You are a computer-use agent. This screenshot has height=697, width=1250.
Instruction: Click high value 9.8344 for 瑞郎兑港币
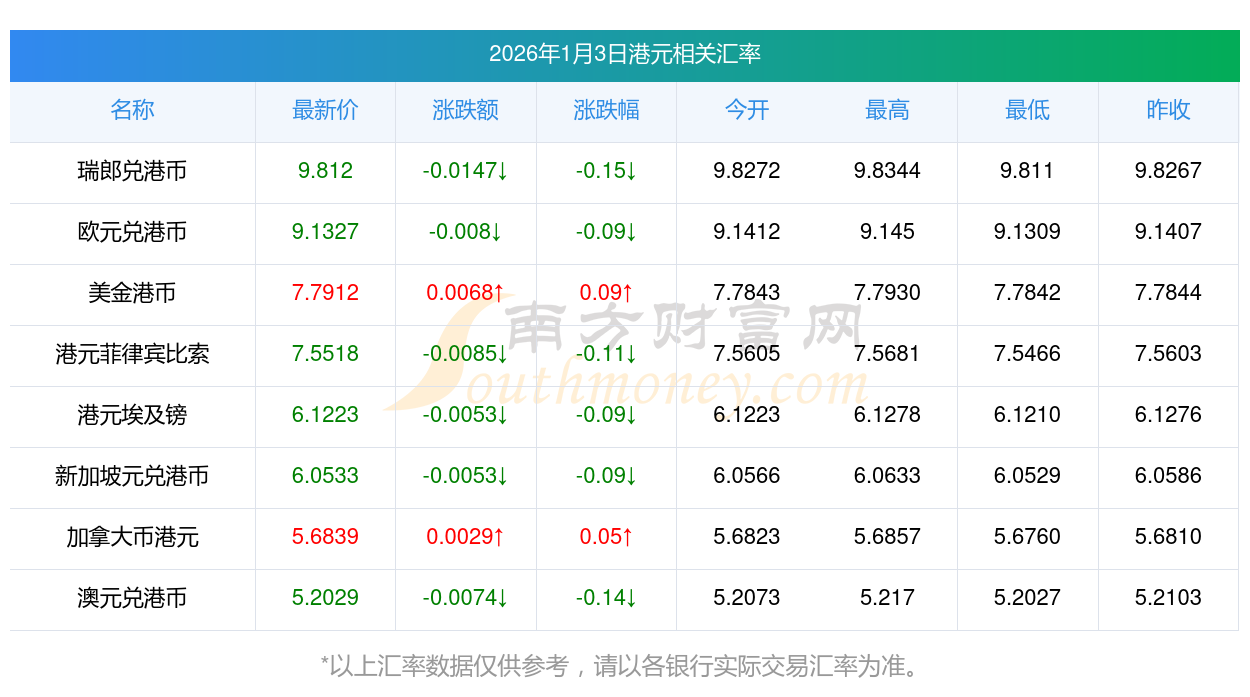(x=887, y=171)
